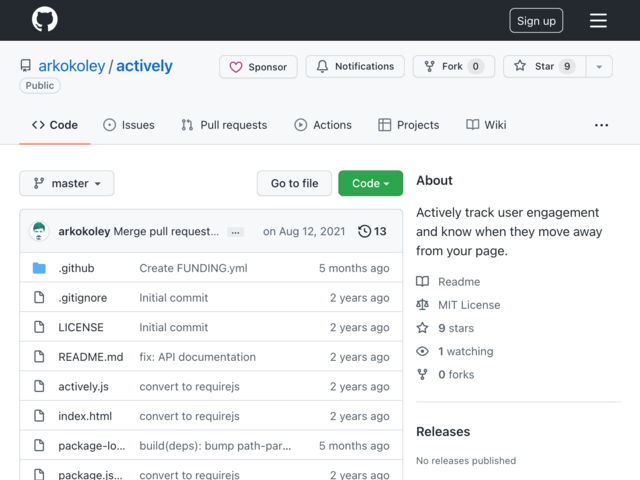Open the .gitignore file
The width and height of the screenshot is (640, 480).
pyautogui.click(x=83, y=298)
